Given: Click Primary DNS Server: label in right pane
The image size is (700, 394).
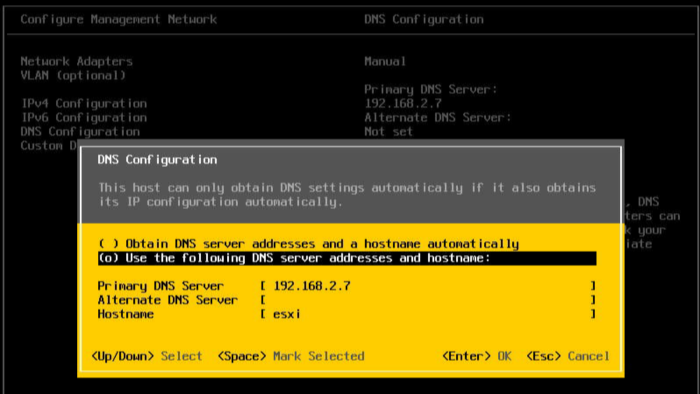Looking at the screenshot, I should coord(430,89).
